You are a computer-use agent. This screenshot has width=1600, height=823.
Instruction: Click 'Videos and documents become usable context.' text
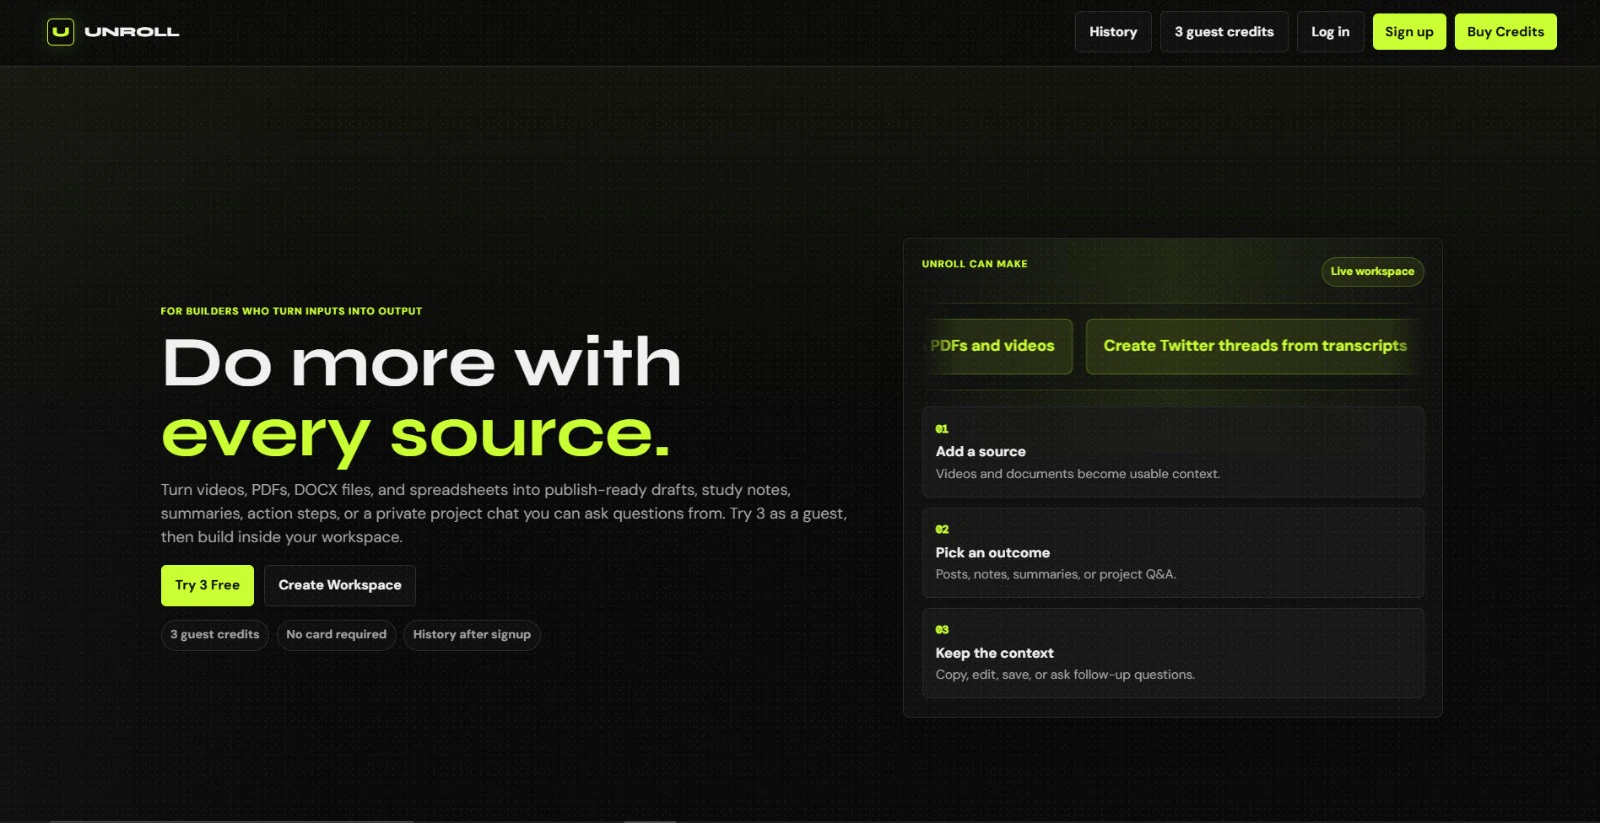click(x=1077, y=474)
